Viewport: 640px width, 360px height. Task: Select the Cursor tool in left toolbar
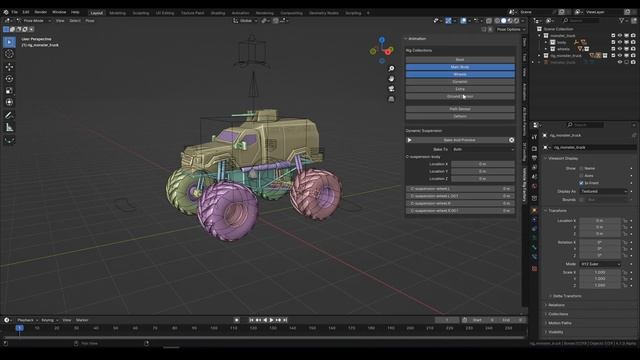point(9,54)
